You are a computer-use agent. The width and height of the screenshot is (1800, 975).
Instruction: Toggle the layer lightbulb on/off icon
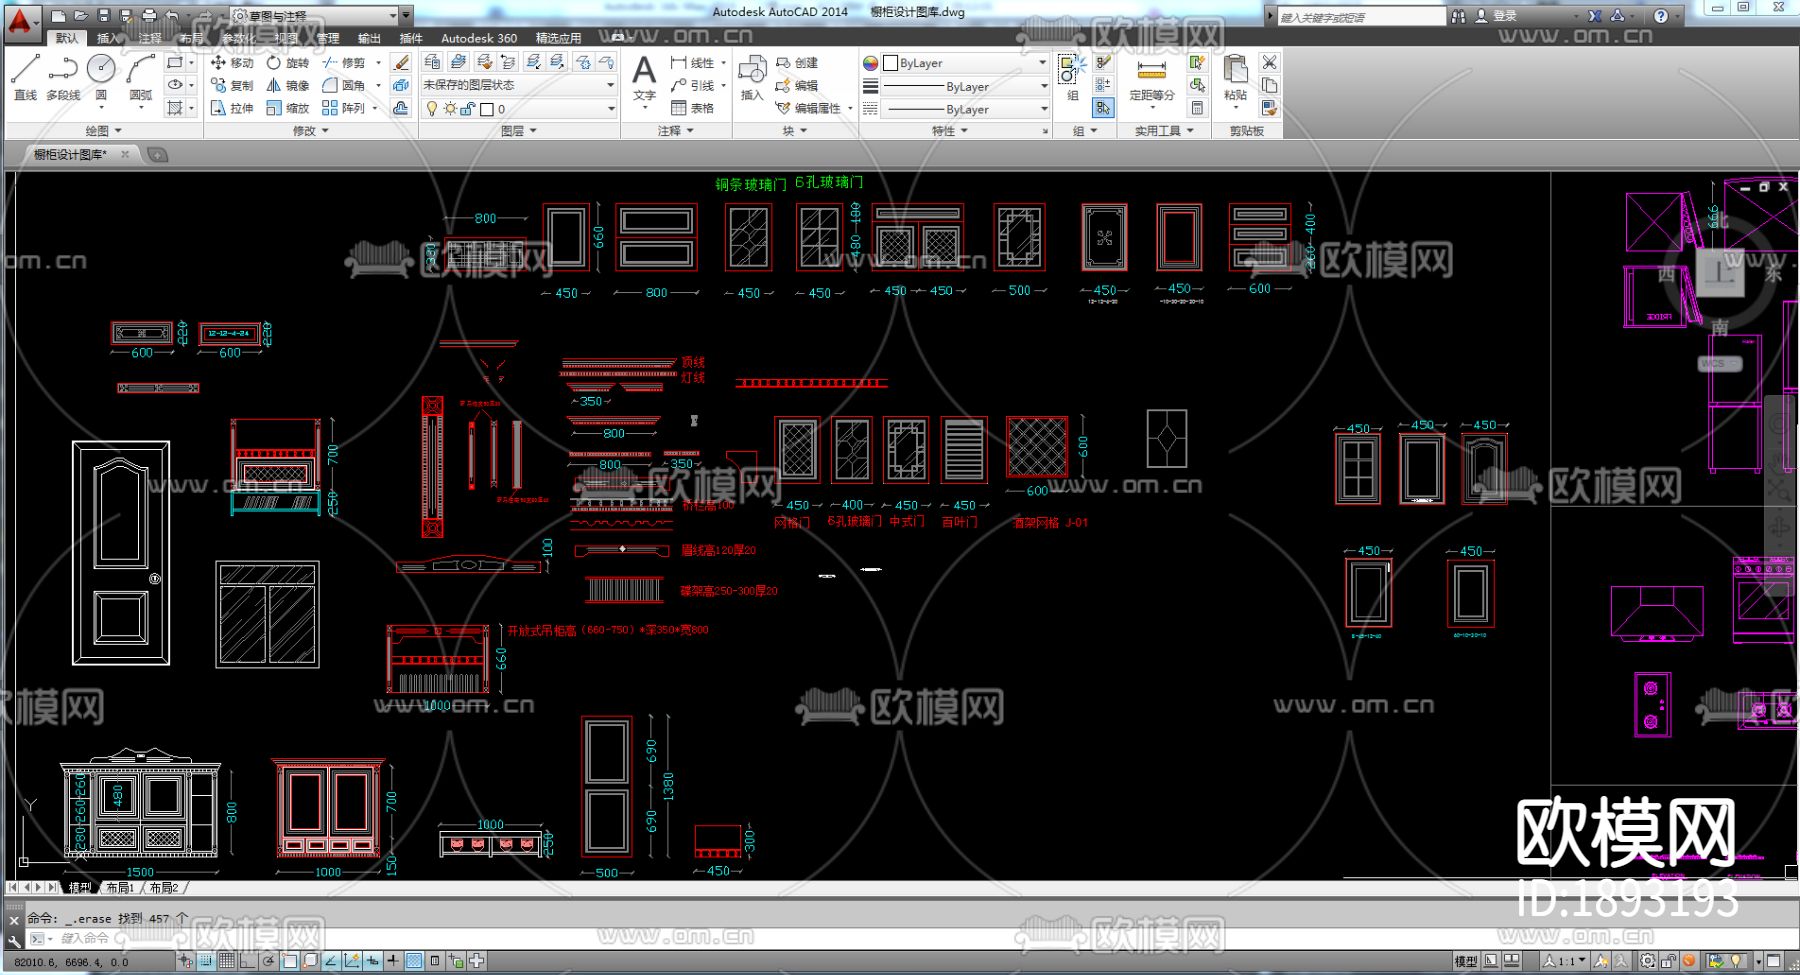432,109
